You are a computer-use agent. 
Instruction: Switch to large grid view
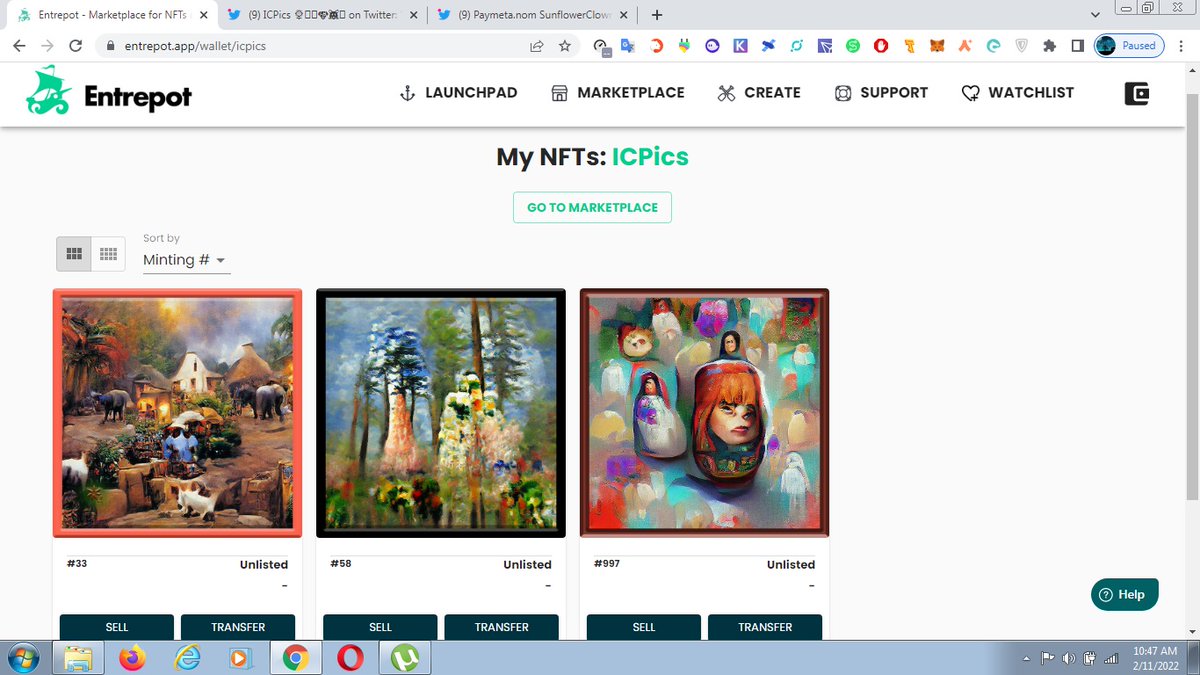click(x=74, y=254)
